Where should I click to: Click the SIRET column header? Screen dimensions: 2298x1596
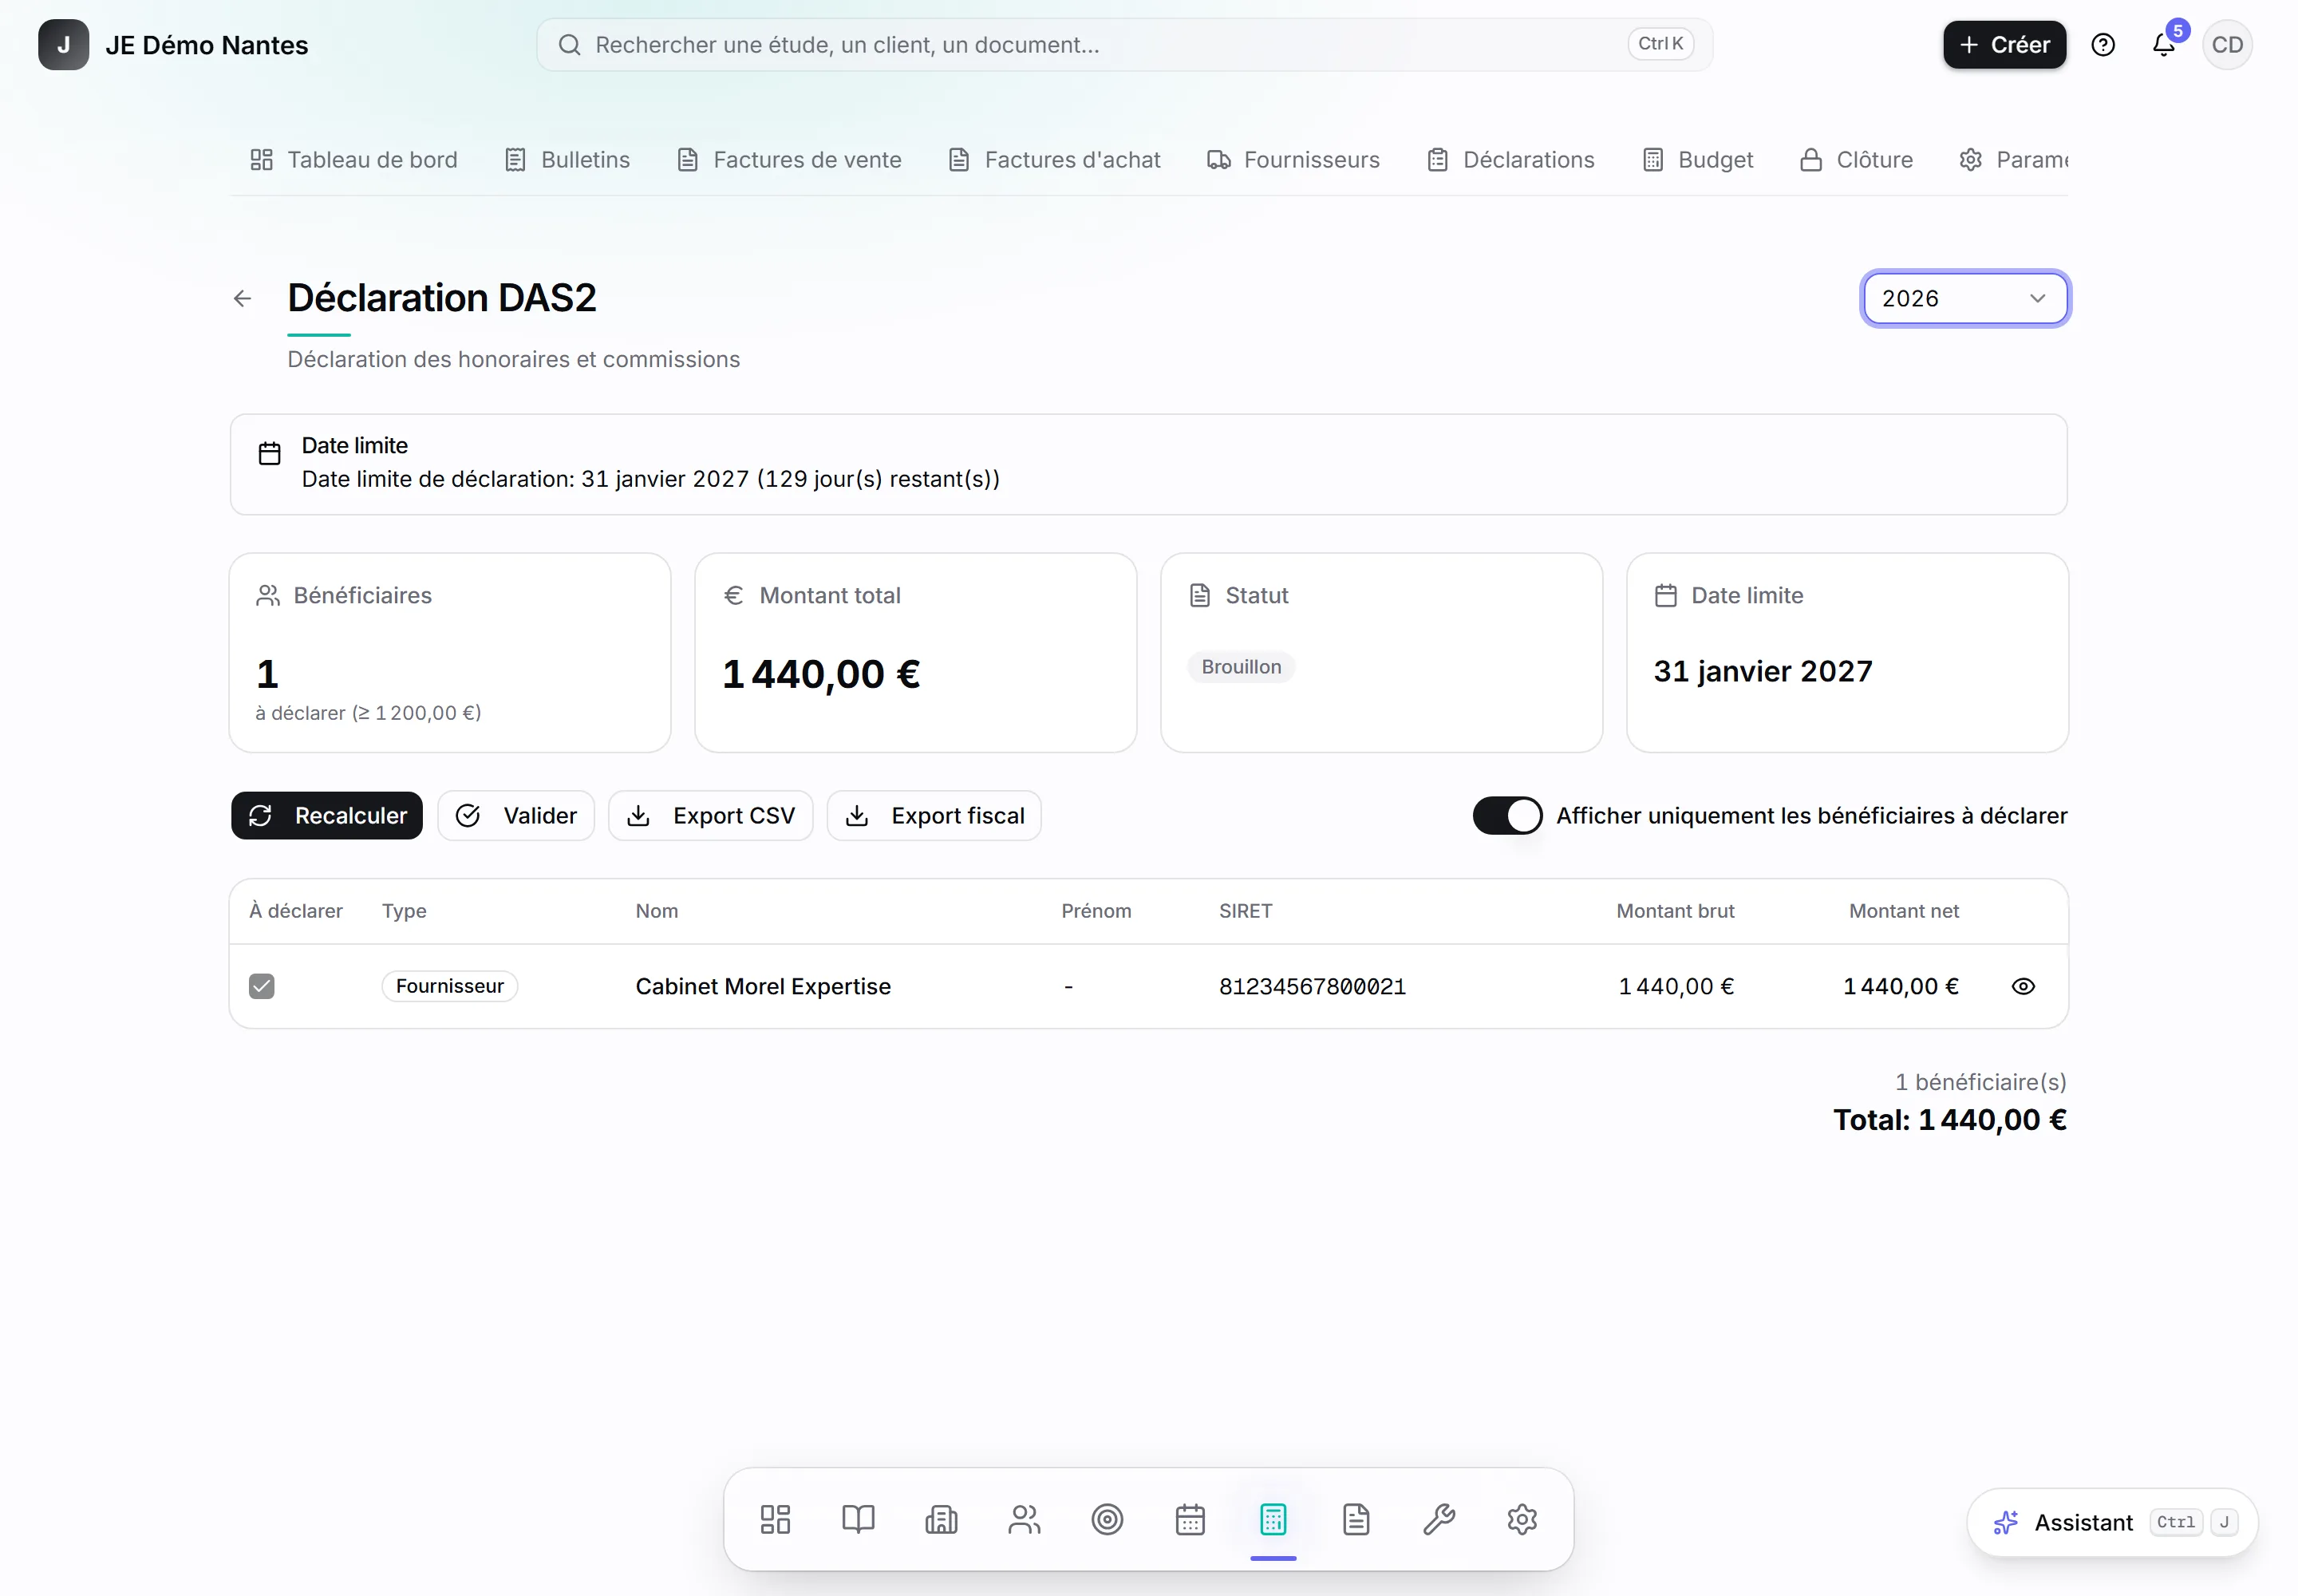coord(1245,911)
